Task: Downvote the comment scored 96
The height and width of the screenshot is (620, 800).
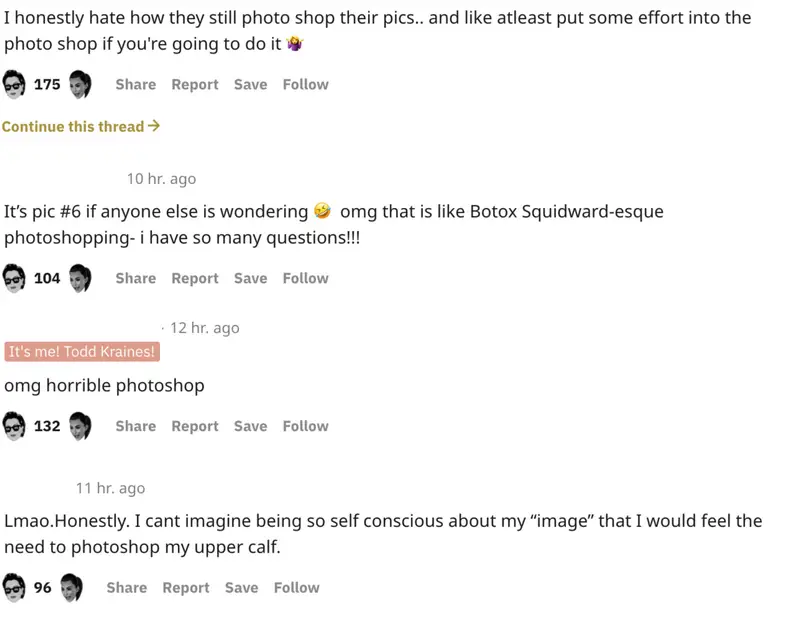Action: click(71, 588)
